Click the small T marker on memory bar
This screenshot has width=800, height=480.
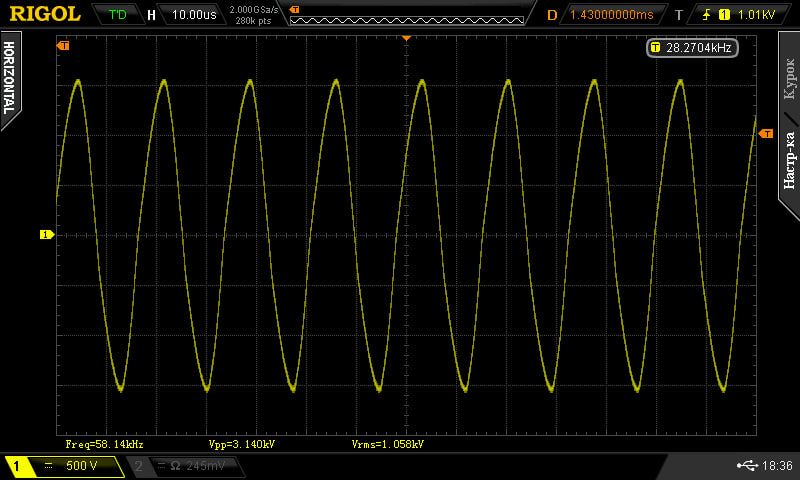(294, 10)
